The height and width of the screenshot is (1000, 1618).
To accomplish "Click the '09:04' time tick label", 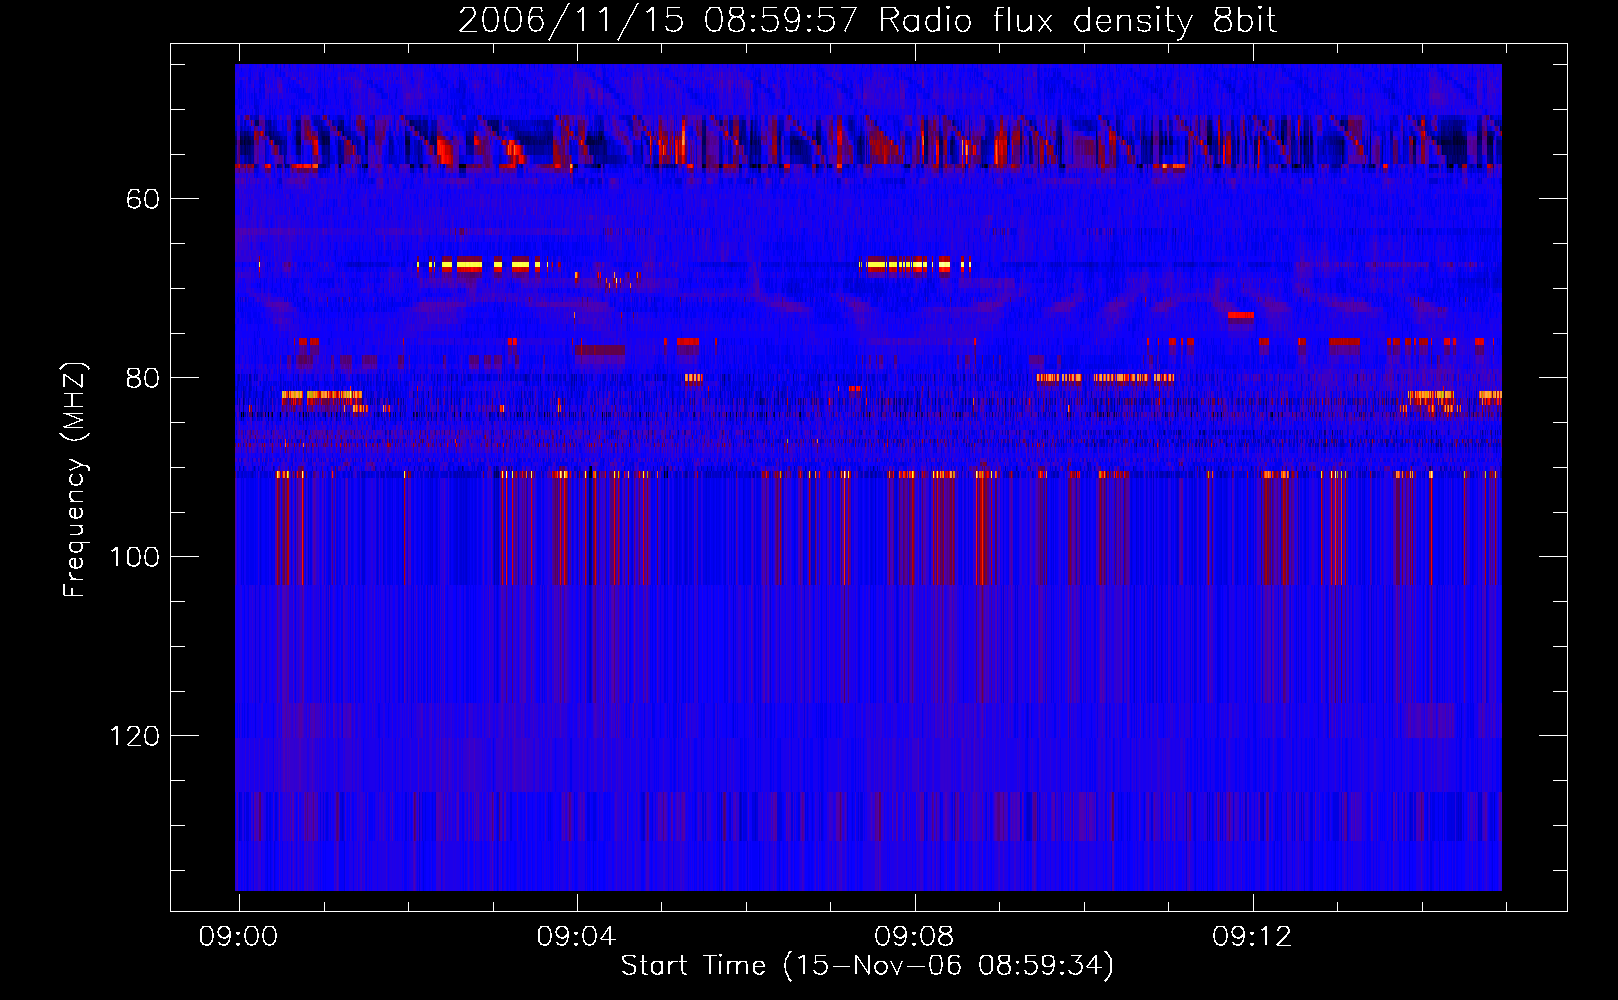I will pyautogui.click(x=576, y=936).
